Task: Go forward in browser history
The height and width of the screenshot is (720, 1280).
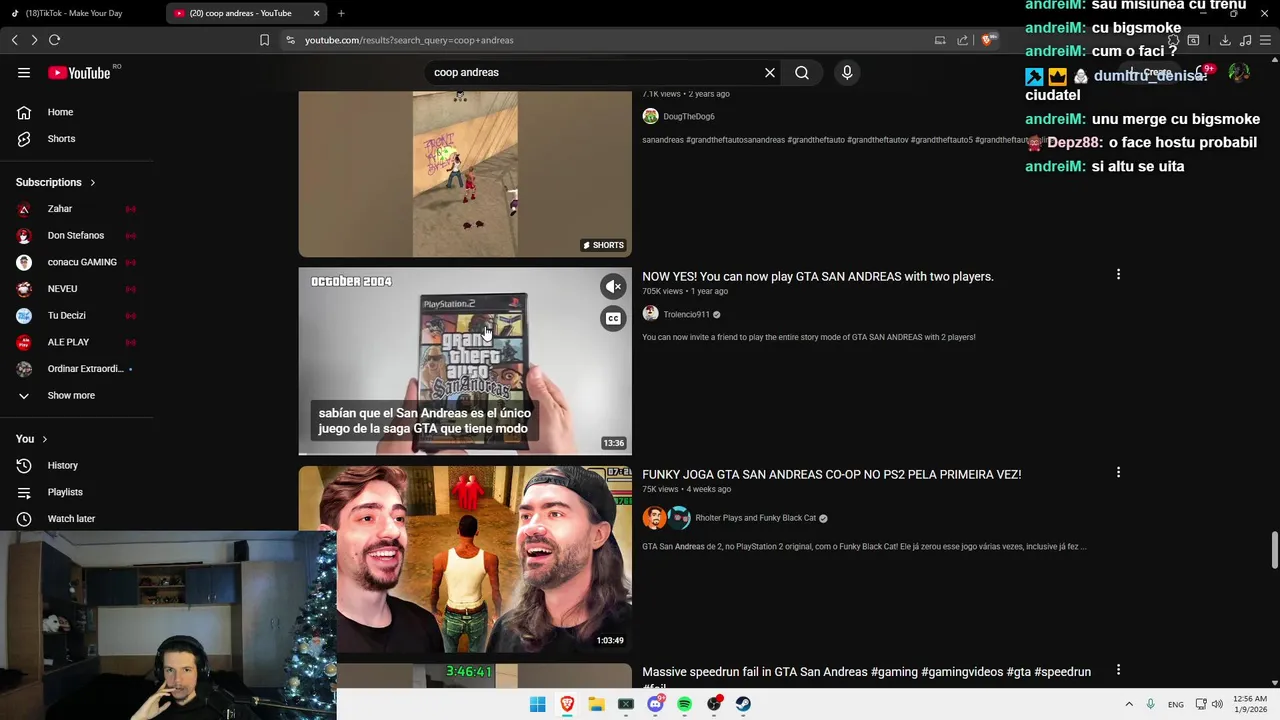Action: (34, 40)
